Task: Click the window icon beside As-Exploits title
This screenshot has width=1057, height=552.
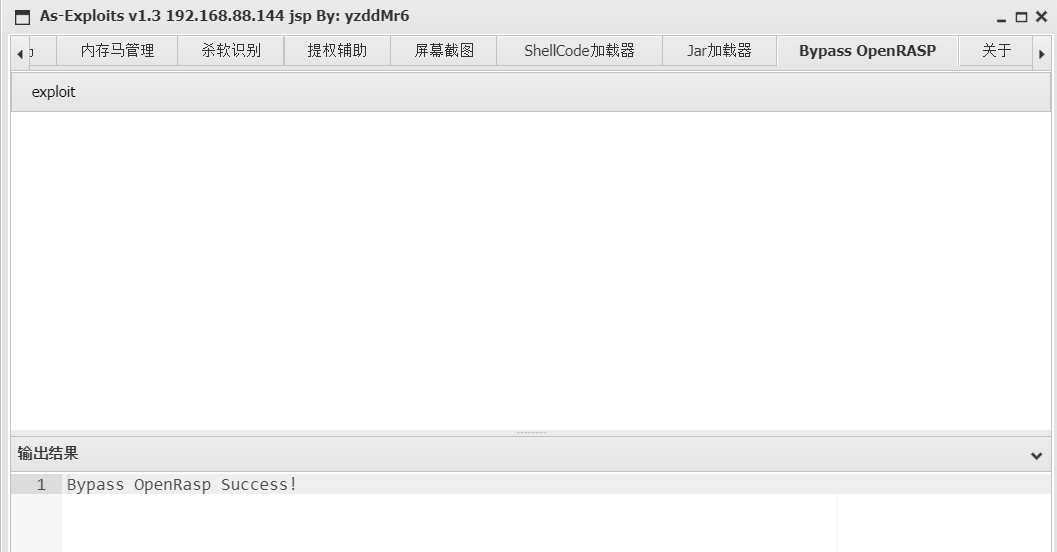Action: (x=22, y=17)
